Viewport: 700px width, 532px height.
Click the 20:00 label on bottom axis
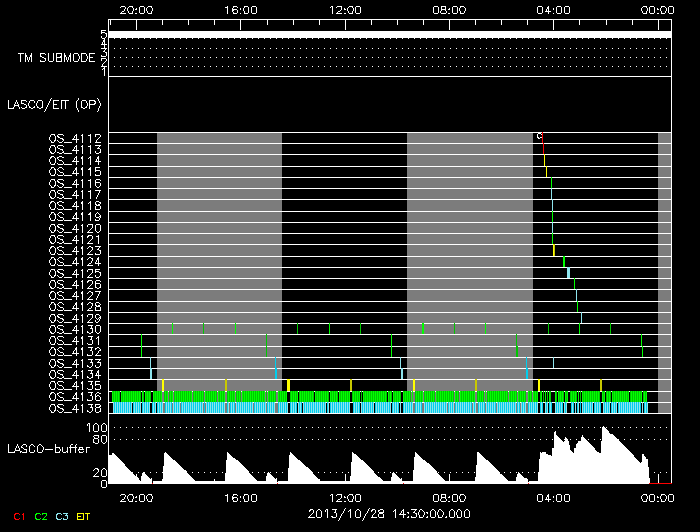click(x=136, y=498)
